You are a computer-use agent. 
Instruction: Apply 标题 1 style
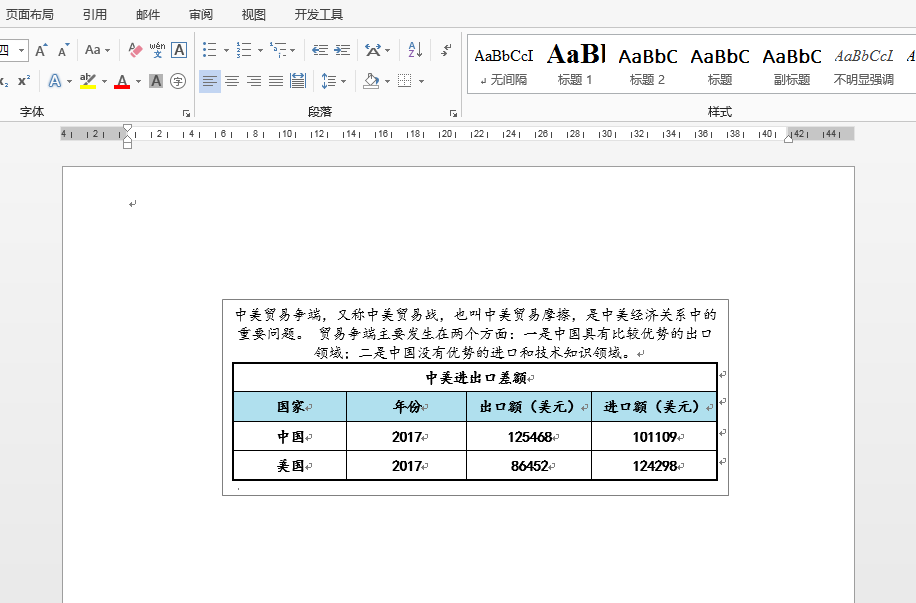pyautogui.click(x=576, y=64)
